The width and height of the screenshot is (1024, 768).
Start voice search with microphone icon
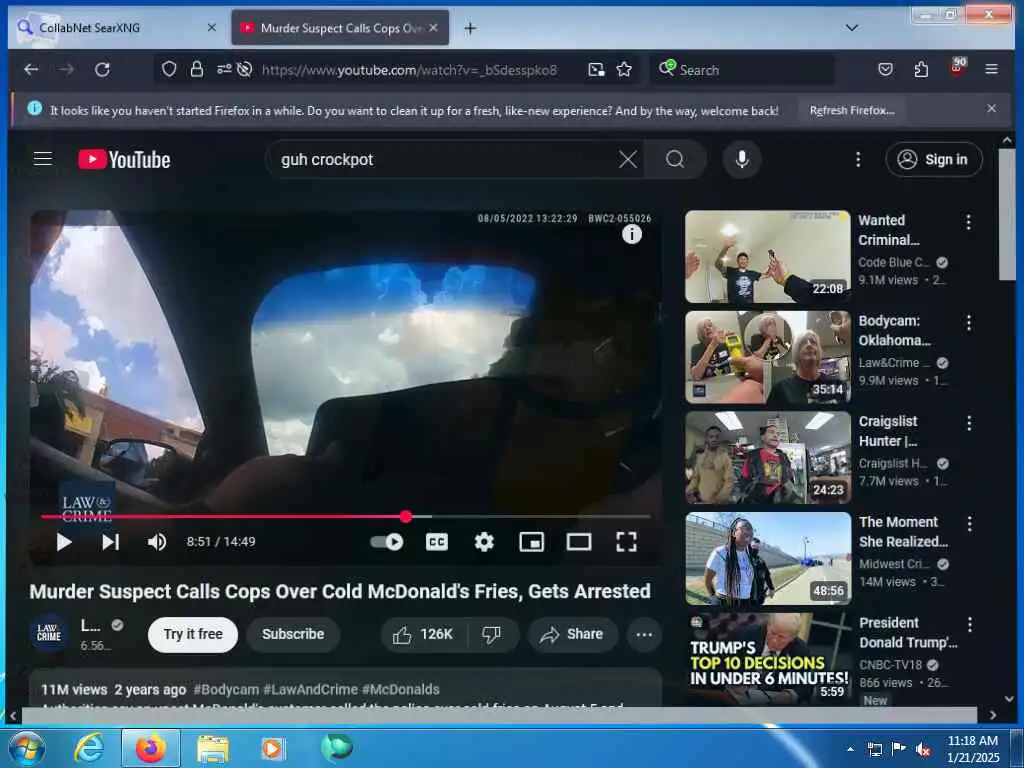(742, 159)
